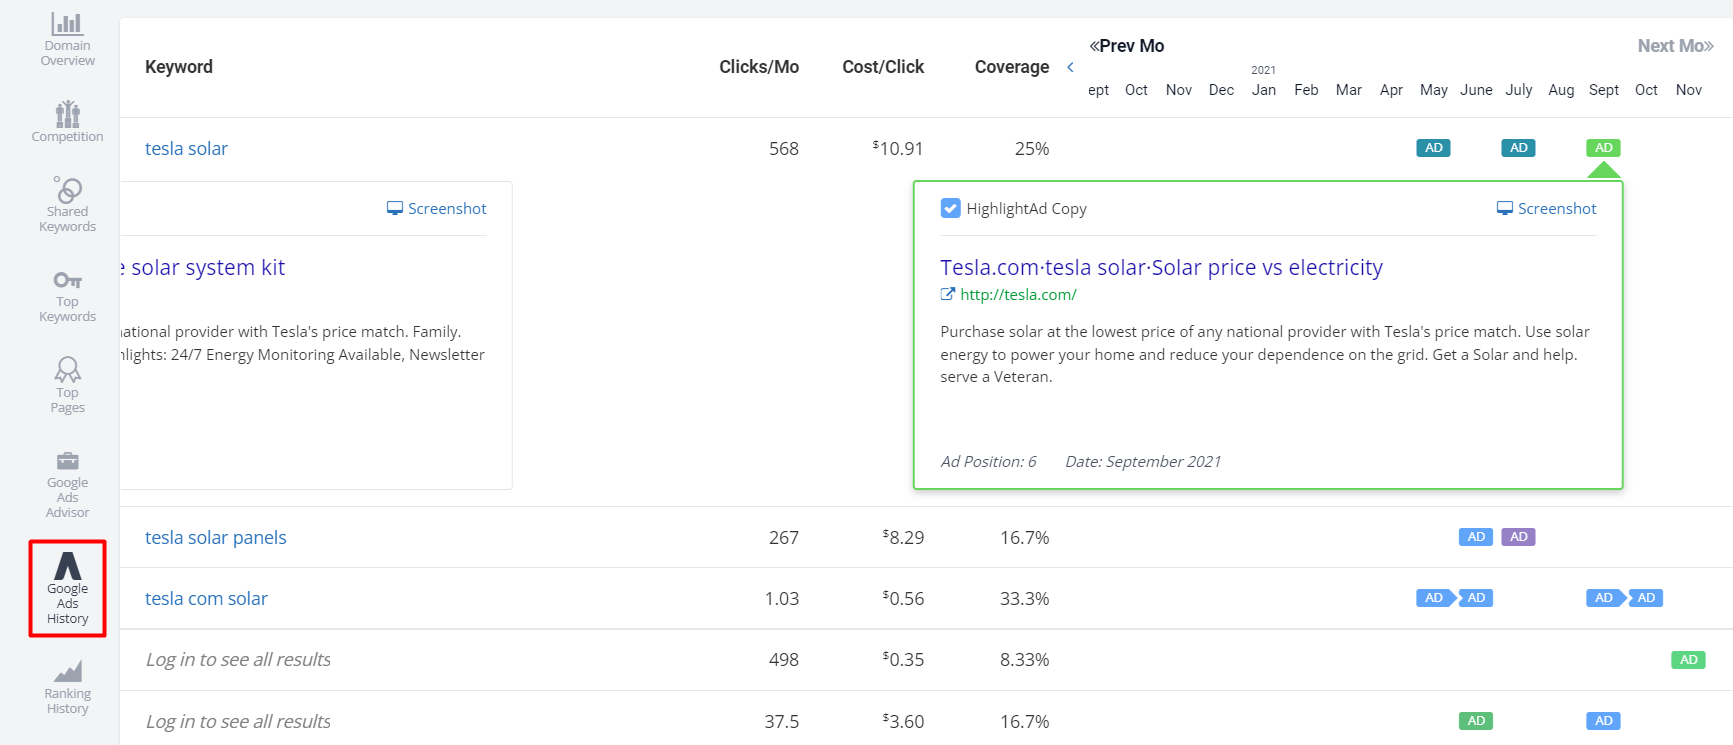
Task: Click the left chevron beside Coverage
Action: (1070, 67)
